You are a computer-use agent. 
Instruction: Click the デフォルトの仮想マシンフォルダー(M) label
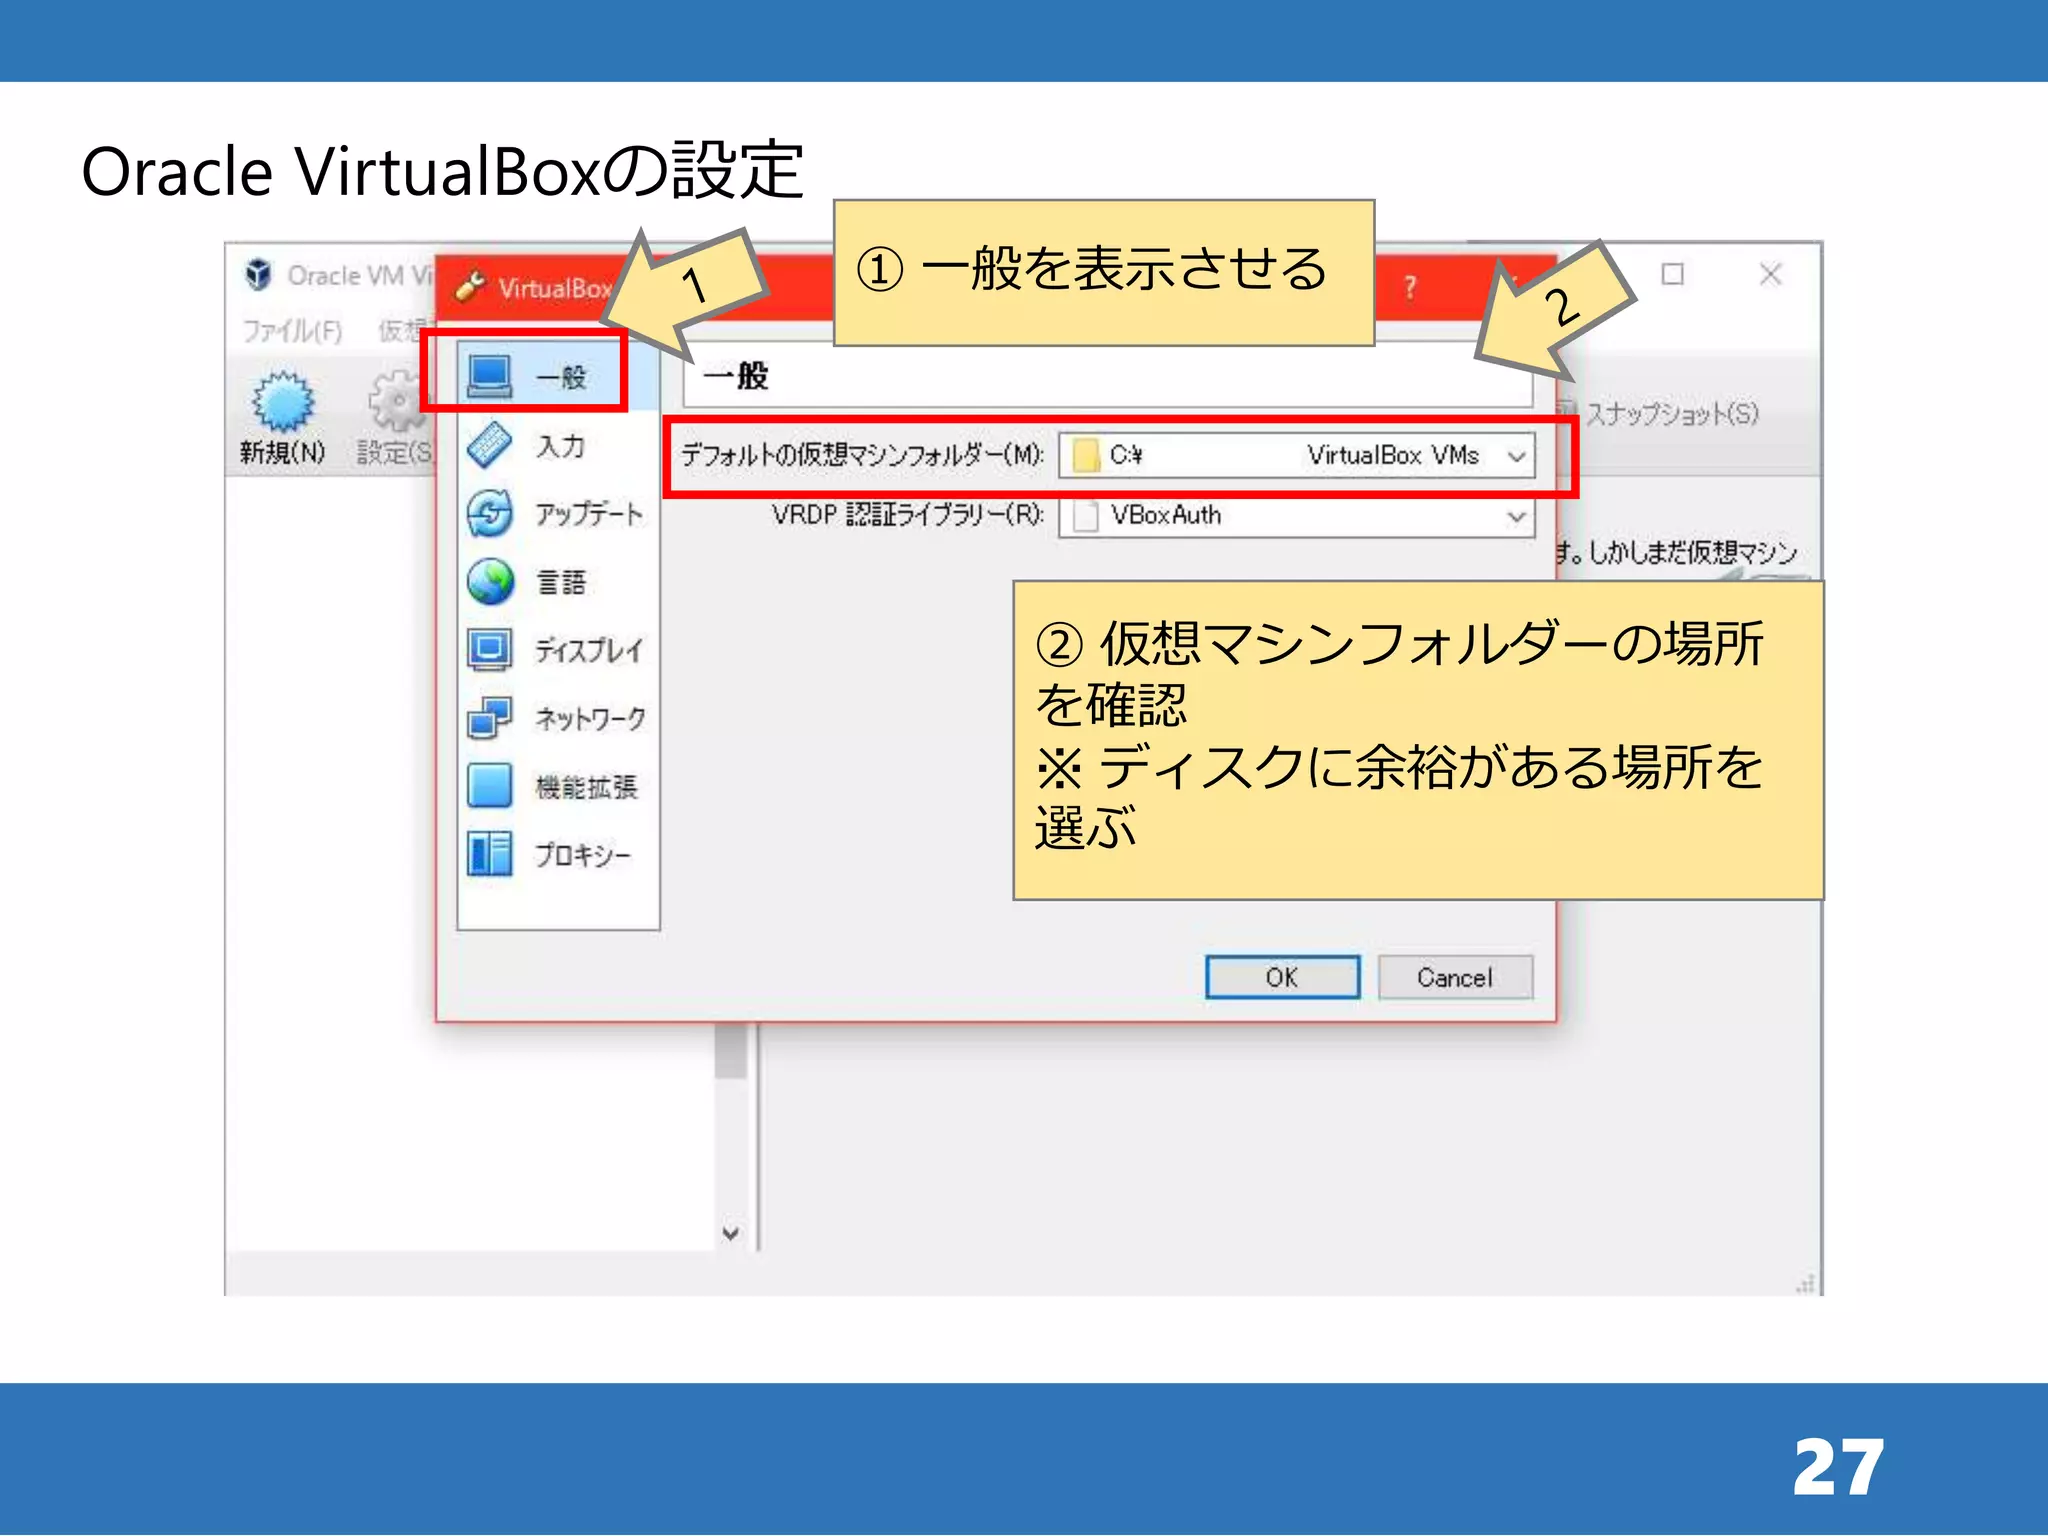pyautogui.click(x=862, y=455)
